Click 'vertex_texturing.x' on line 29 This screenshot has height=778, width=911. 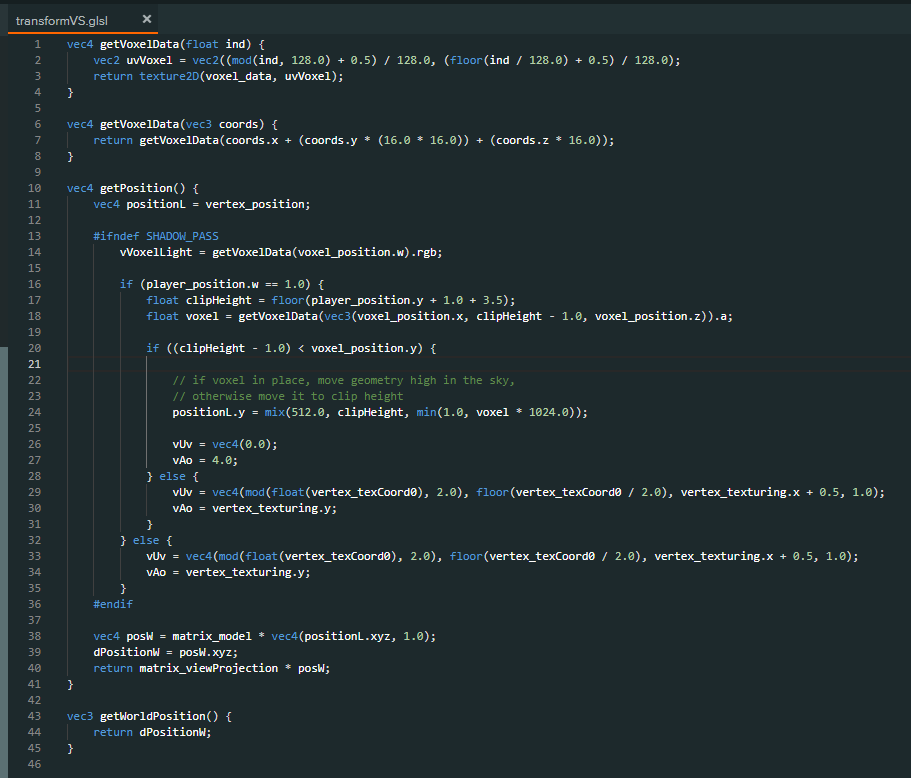740,493
